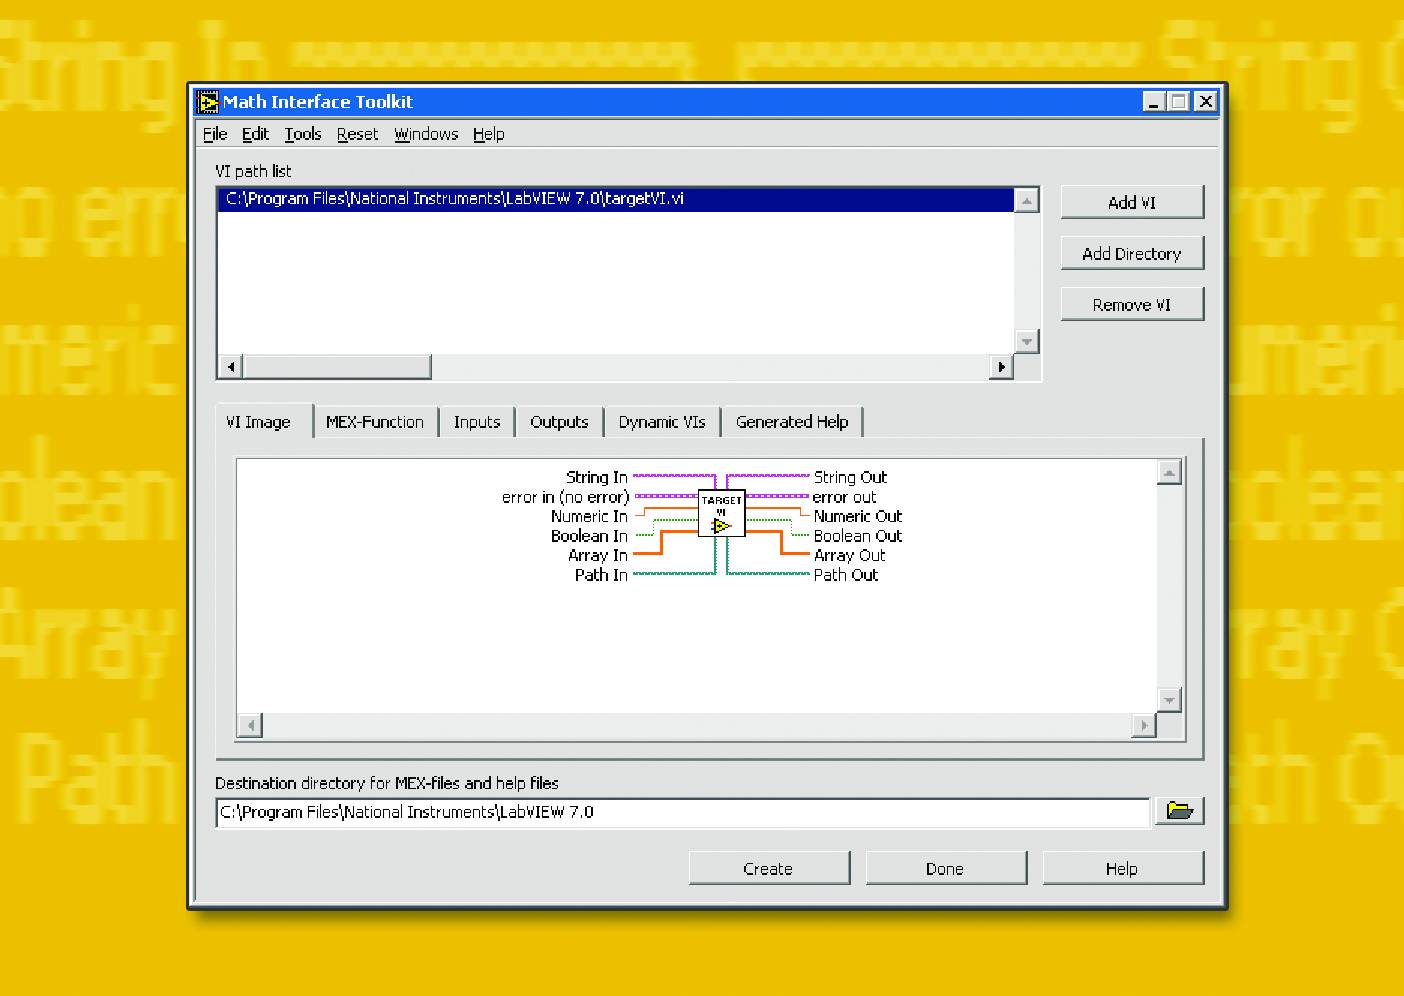Switch to the Outputs tab
Screen dimensions: 1404x996
559,421
